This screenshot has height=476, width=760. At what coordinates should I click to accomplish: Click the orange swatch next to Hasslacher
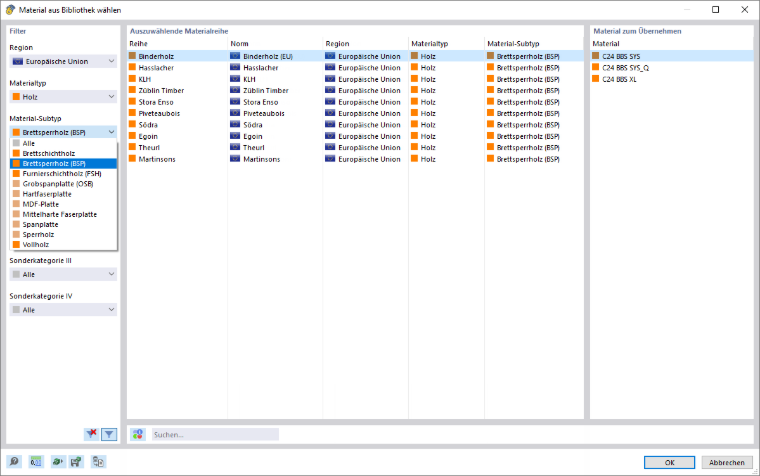132,67
